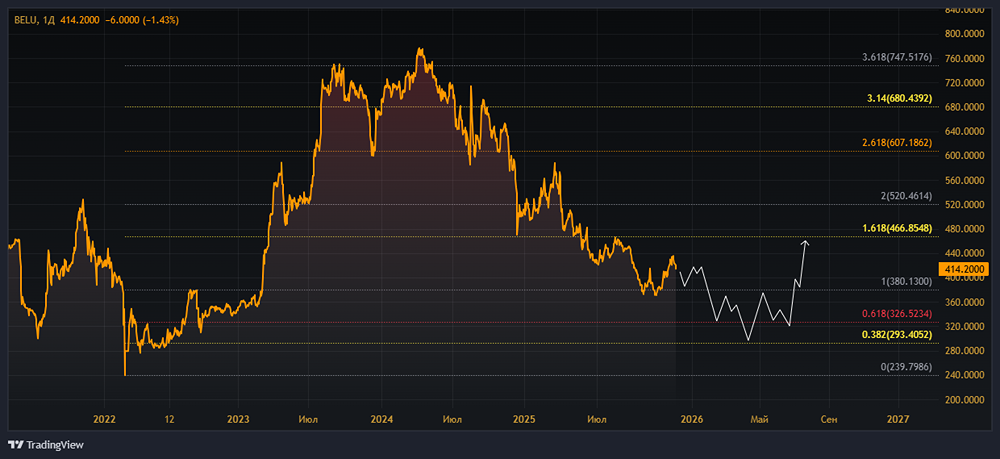Image resolution: width=1000 pixels, height=459 pixels.
Task: Select the 0.382 (293.4052) Fibonacci label
Action: tap(897, 335)
